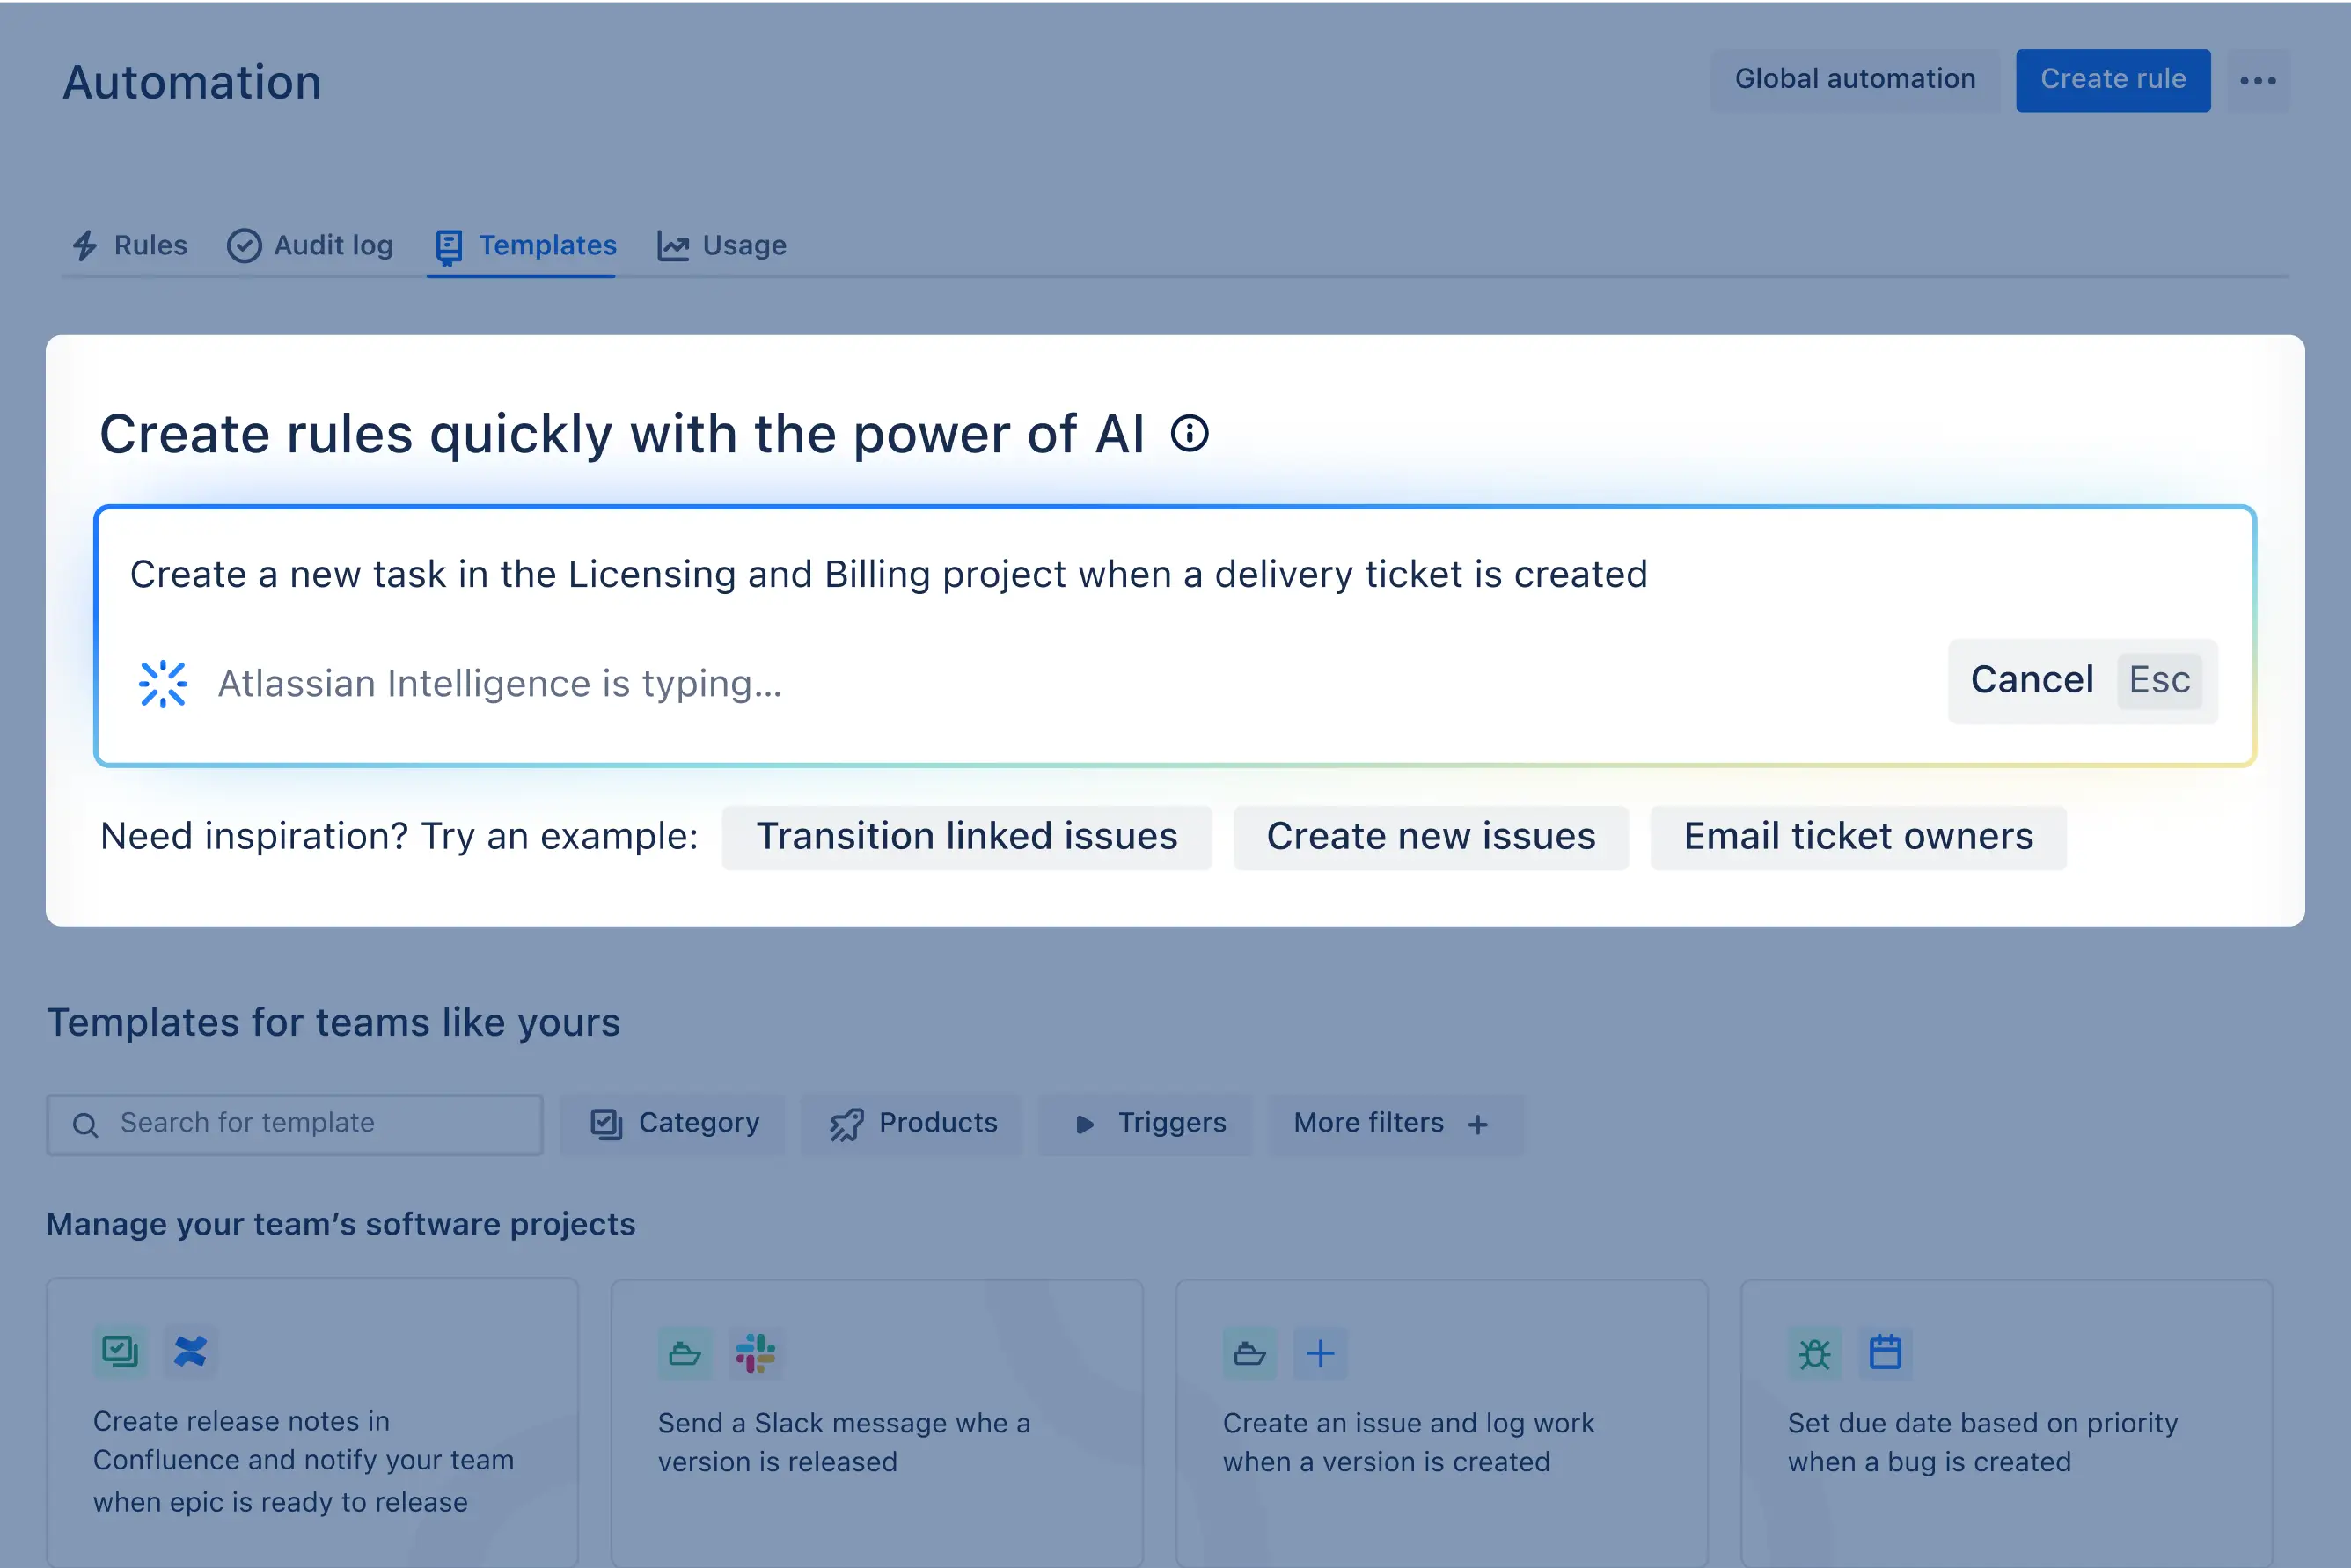The width and height of the screenshot is (2351, 1568).
Task: Click 'Atlassian Intelligence is typing...' status text
Action: [500, 684]
